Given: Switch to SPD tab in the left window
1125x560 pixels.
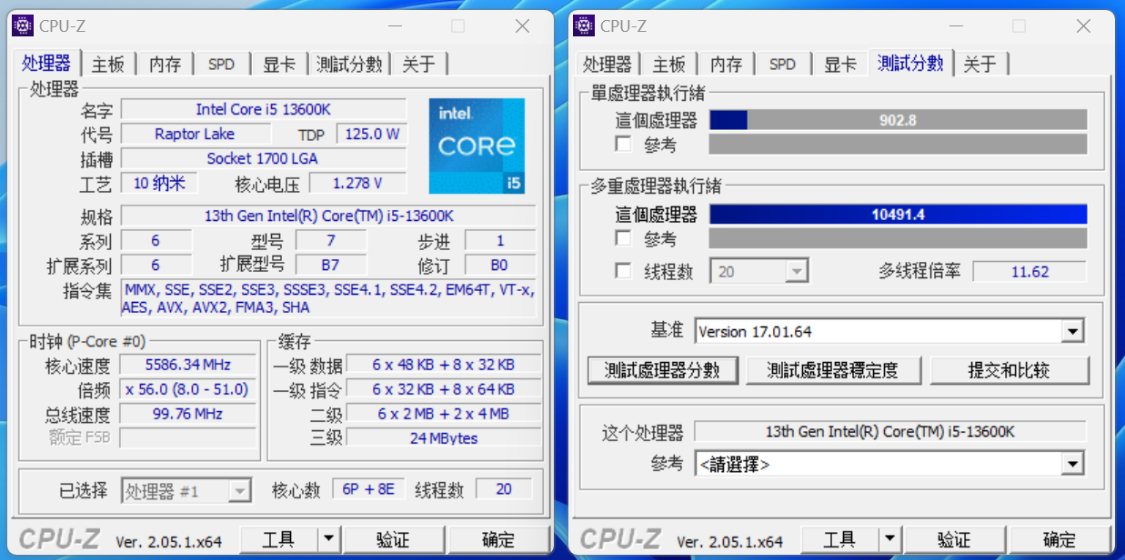Looking at the screenshot, I should (x=221, y=65).
